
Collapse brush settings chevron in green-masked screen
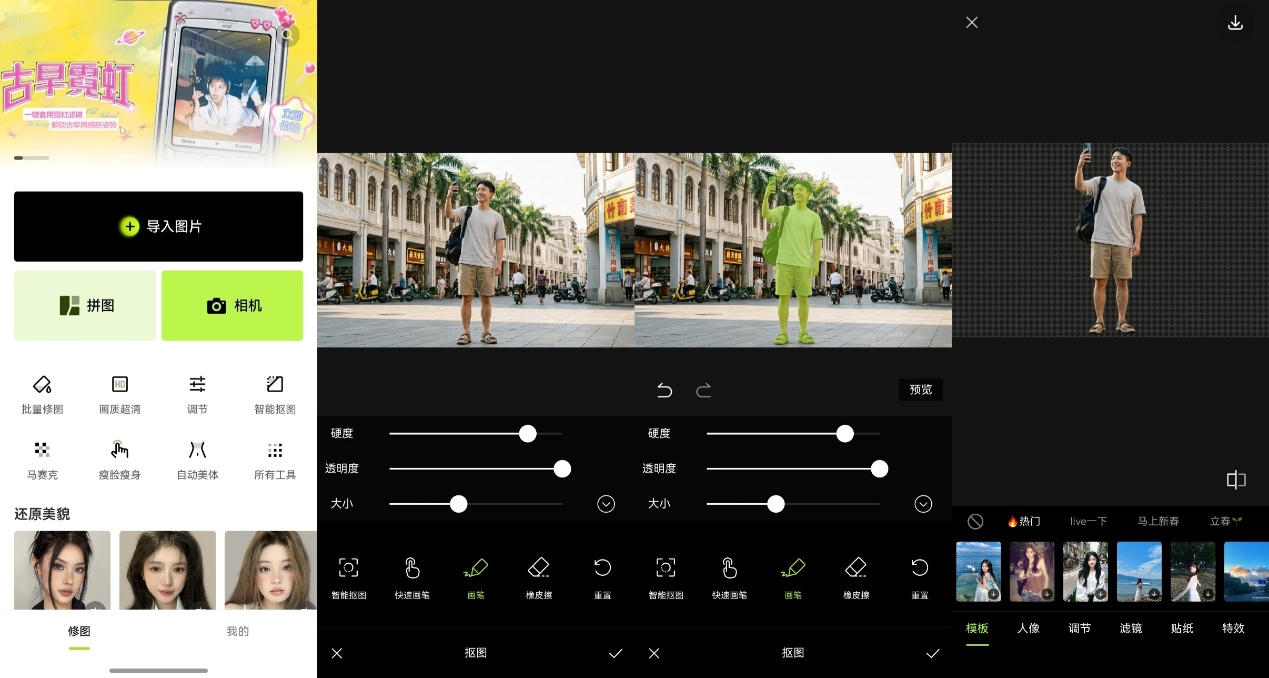923,504
